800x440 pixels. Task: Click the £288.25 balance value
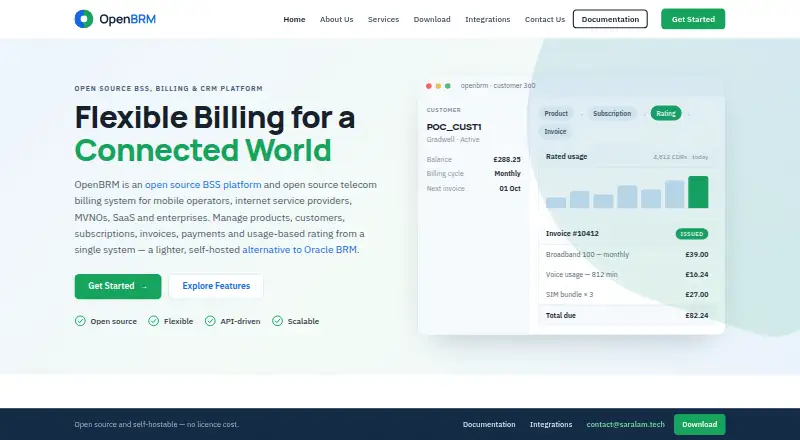click(x=507, y=160)
